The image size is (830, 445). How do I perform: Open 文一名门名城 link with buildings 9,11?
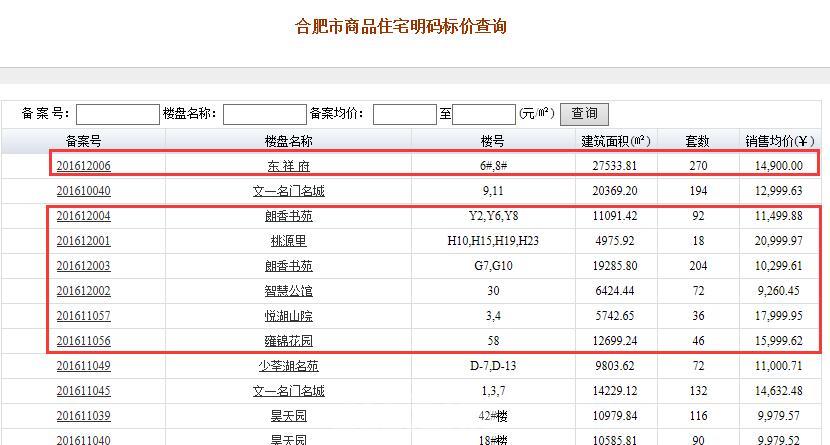point(289,191)
